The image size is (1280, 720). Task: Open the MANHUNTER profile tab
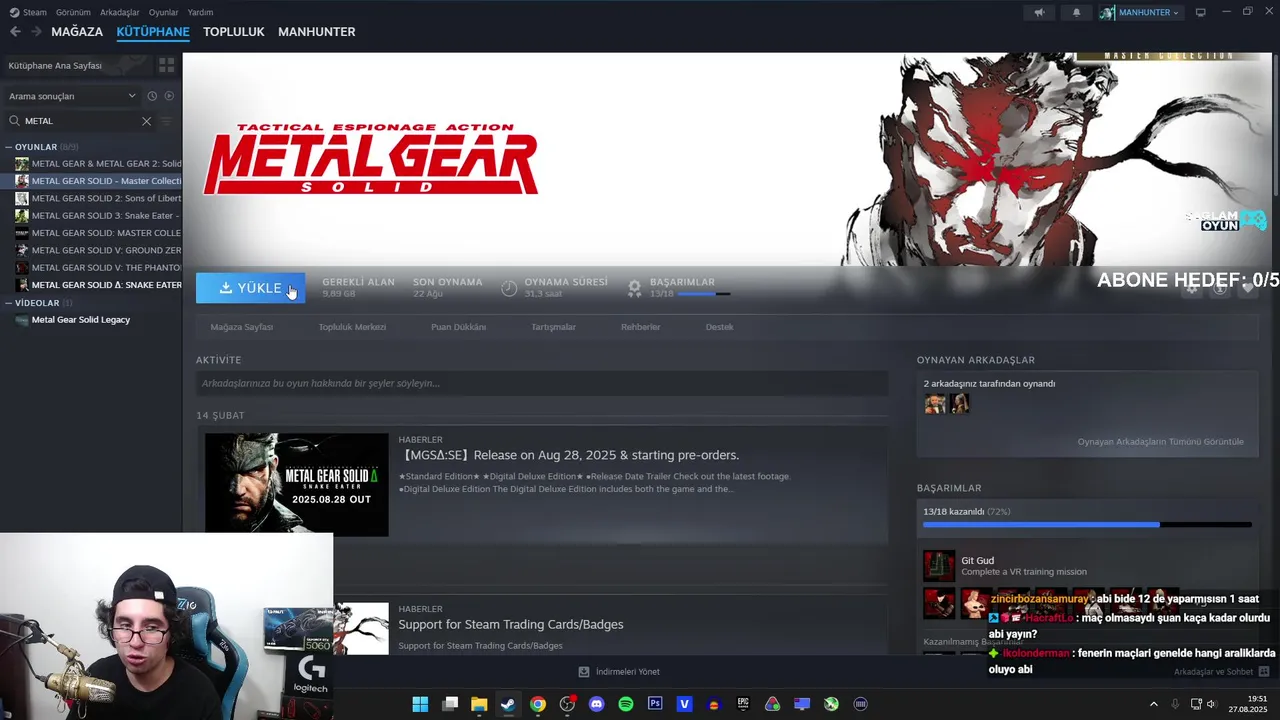click(316, 32)
